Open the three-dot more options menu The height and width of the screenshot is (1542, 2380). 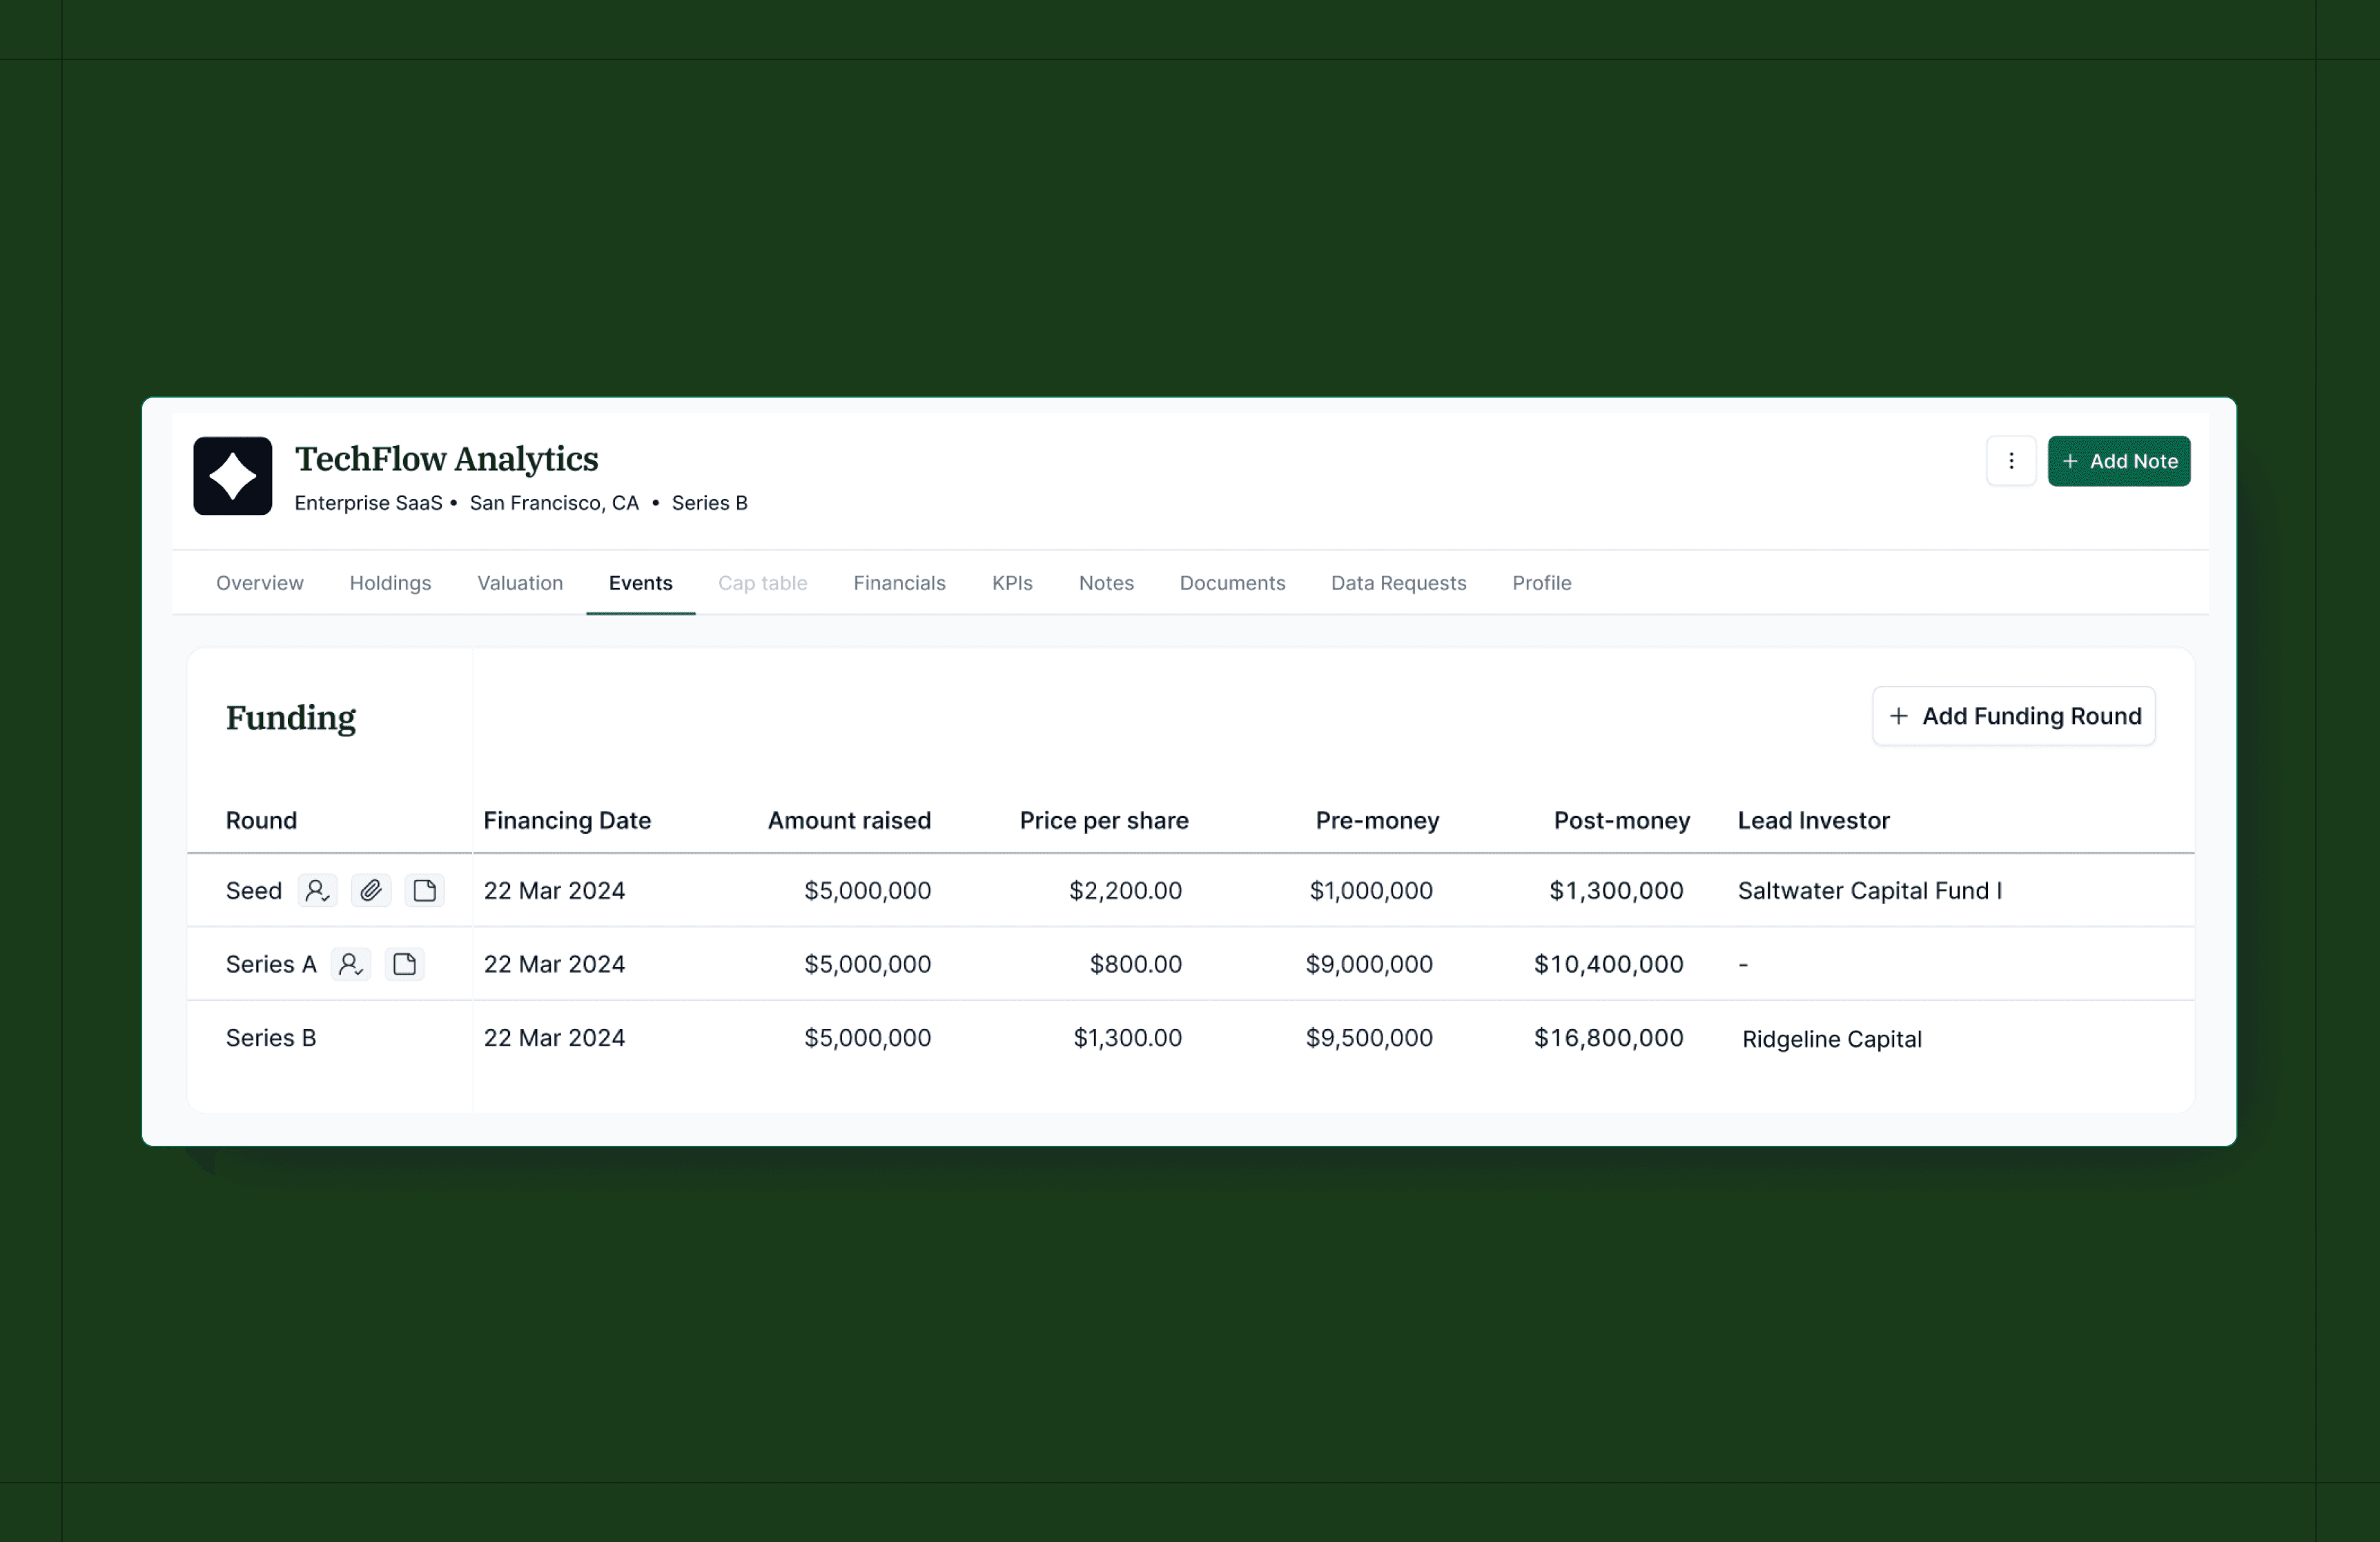(x=2010, y=461)
